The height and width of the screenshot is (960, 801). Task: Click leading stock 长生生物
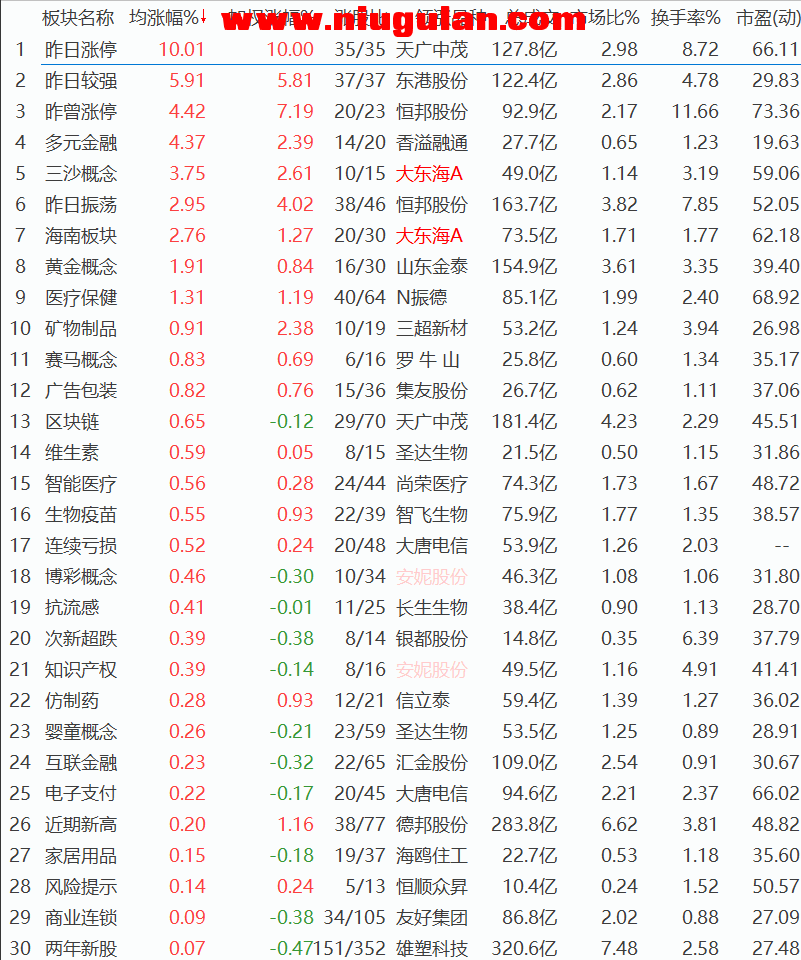tap(432, 607)
